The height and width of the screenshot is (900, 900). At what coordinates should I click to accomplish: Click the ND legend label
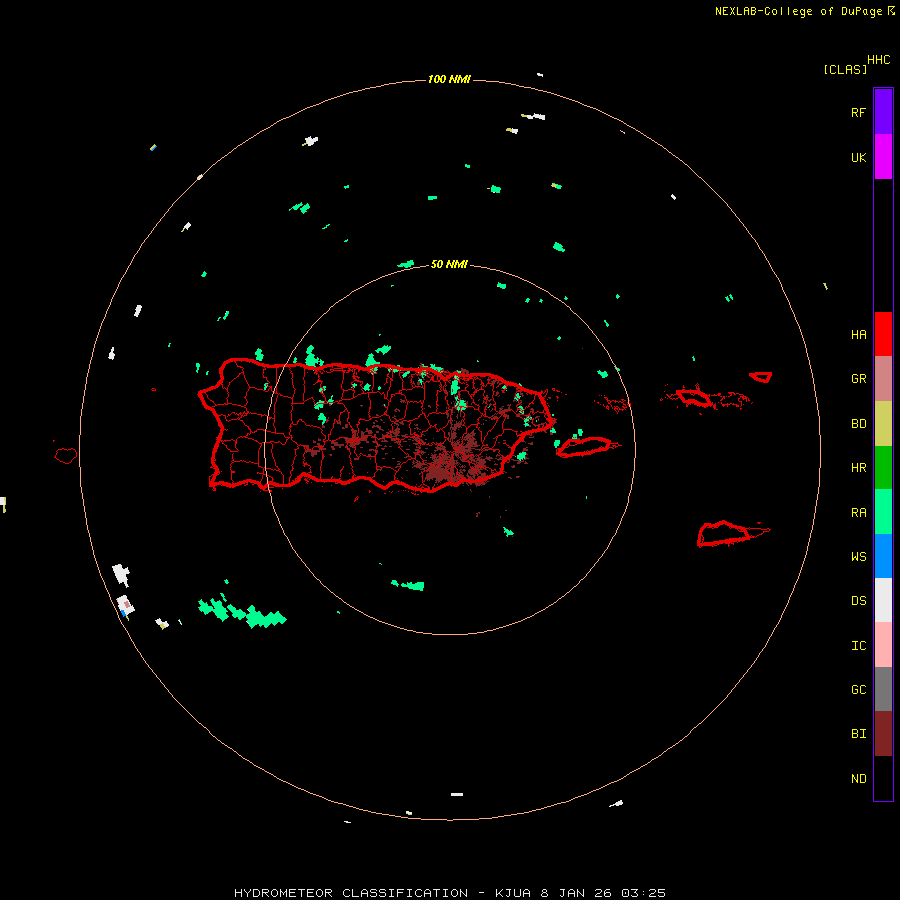[x=858, y=778]
